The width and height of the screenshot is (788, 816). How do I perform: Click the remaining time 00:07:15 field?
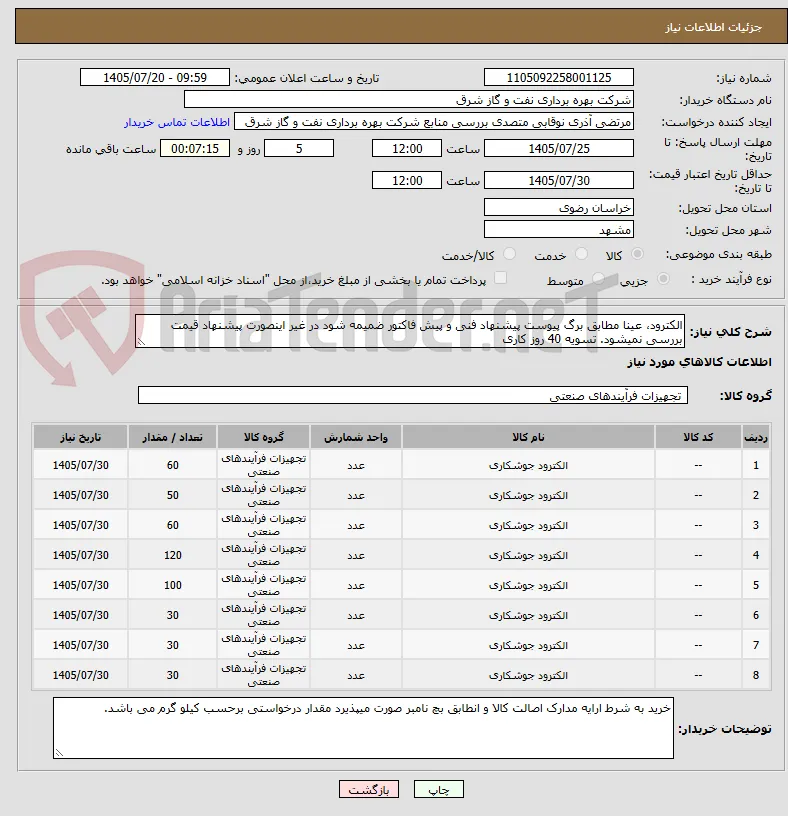[x=195, y=148]
